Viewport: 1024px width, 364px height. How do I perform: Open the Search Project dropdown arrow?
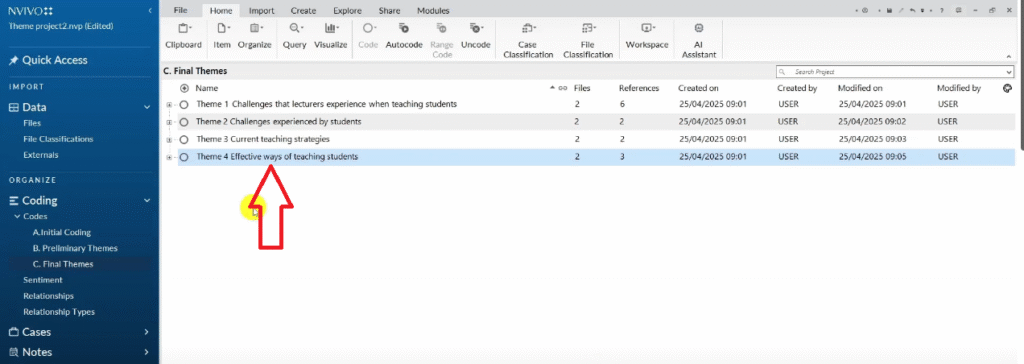coord(1009,72)
